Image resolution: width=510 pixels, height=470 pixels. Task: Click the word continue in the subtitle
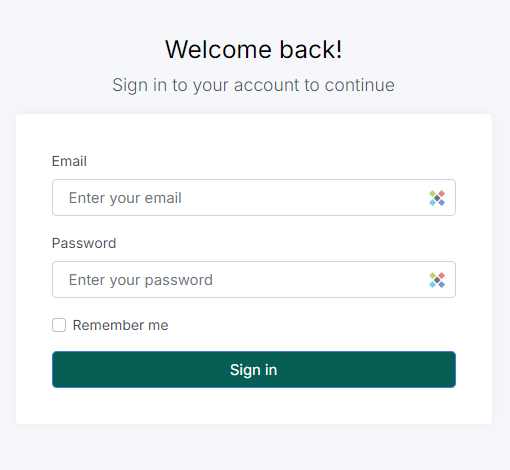(x=360, y=85)
